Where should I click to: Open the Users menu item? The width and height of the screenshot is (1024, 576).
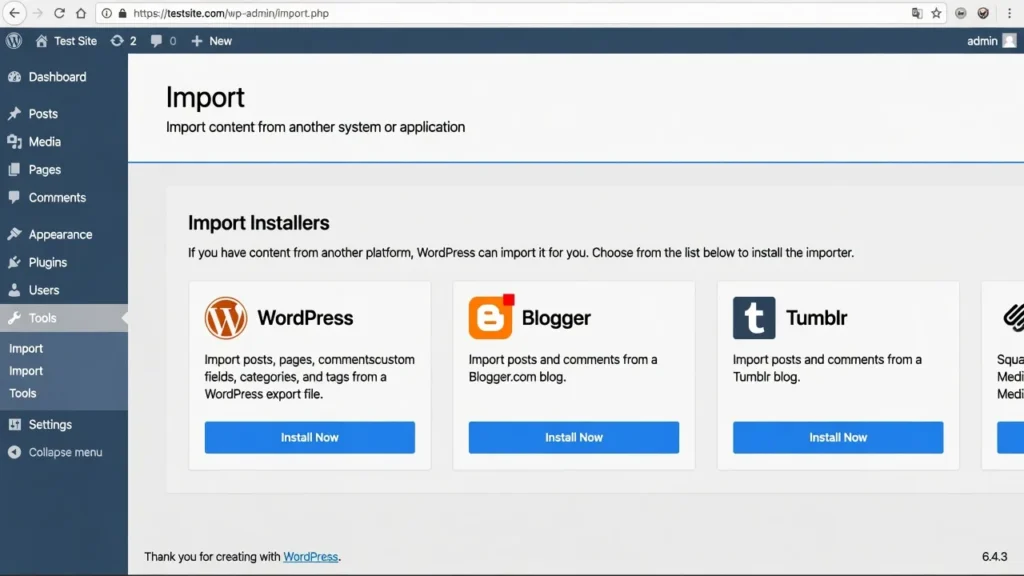(64, 290)
